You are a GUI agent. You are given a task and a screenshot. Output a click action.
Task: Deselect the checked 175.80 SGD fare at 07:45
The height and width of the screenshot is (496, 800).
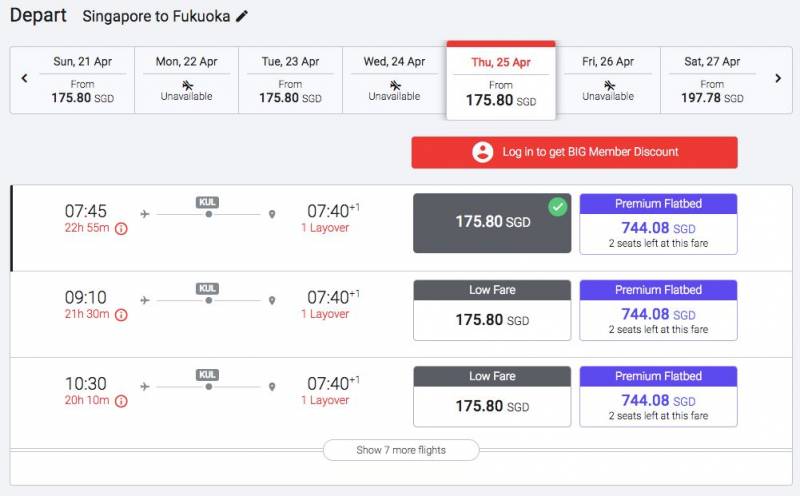[x=492, y=222]
